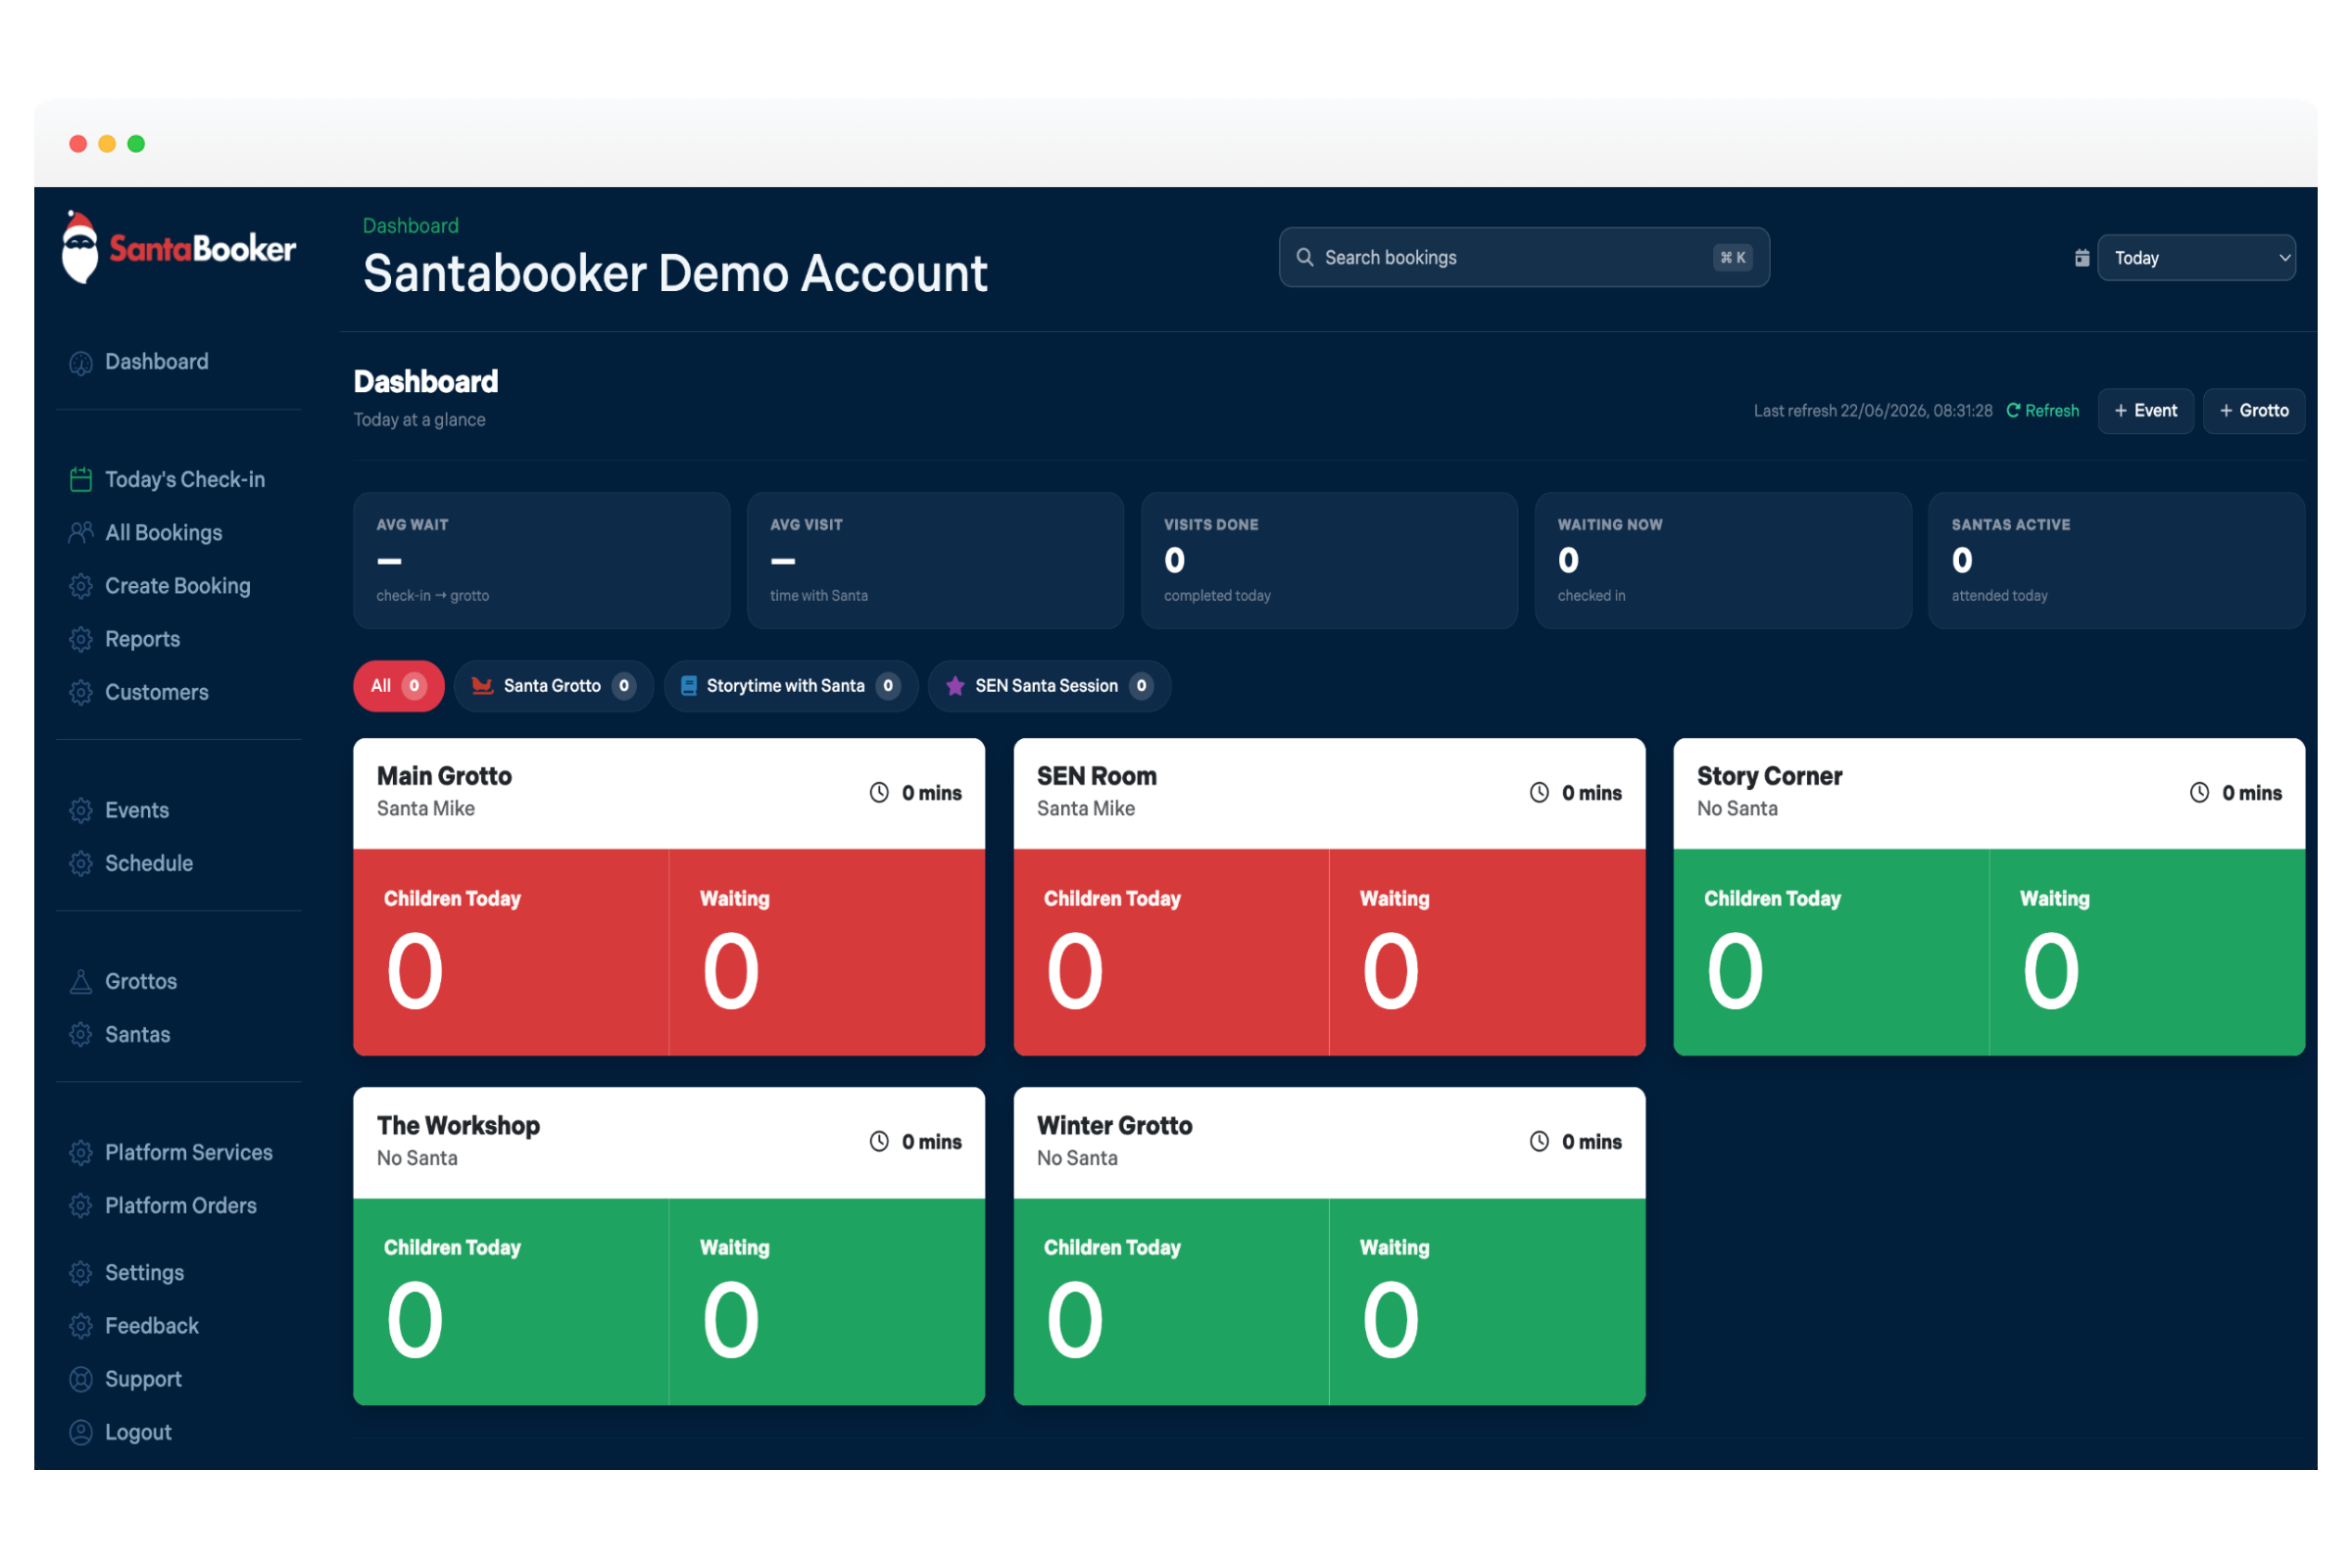The height and width of the screenshot is (1568, 2352).
Task: Click the All Bookings people icon
Action: point(81,533)
